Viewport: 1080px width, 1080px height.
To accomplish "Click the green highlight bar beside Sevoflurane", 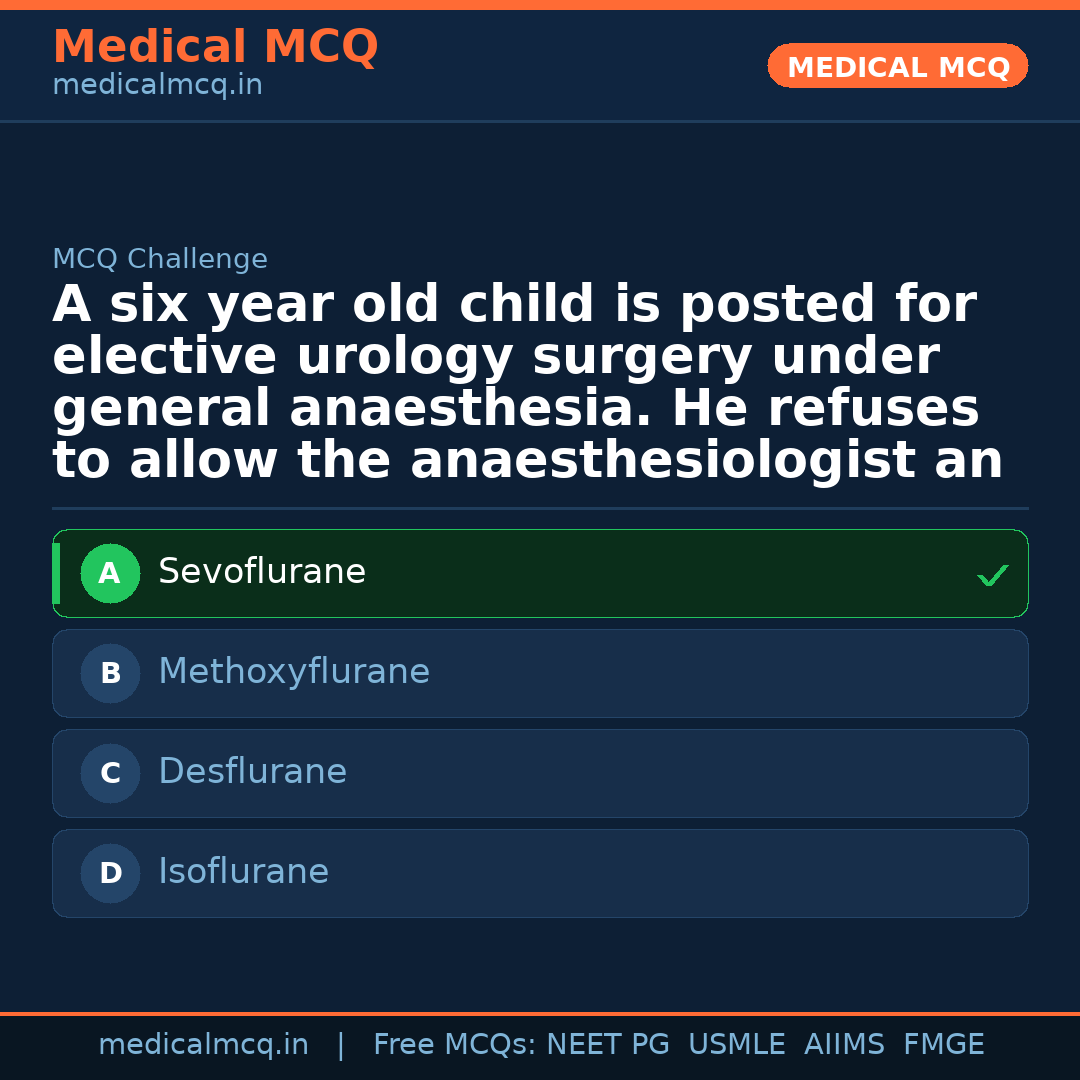I will point(57,573).
